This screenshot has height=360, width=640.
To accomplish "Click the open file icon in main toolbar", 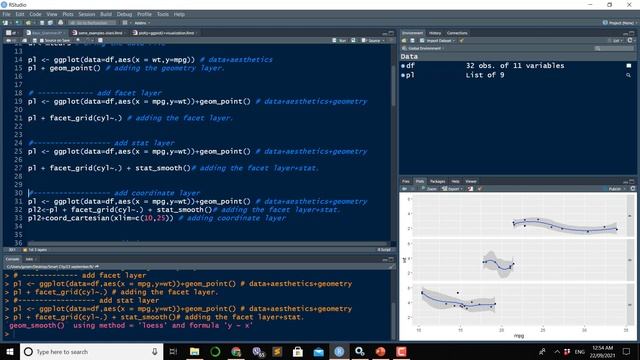I will pyautogui.click(x=28, y=23).
